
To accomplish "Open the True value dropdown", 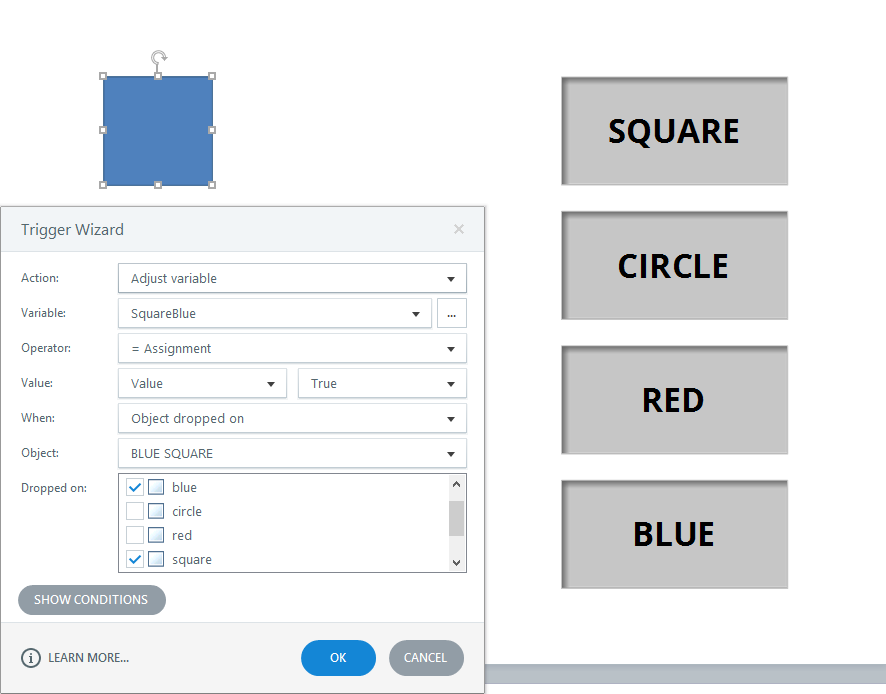I will [x=382, y=384].
